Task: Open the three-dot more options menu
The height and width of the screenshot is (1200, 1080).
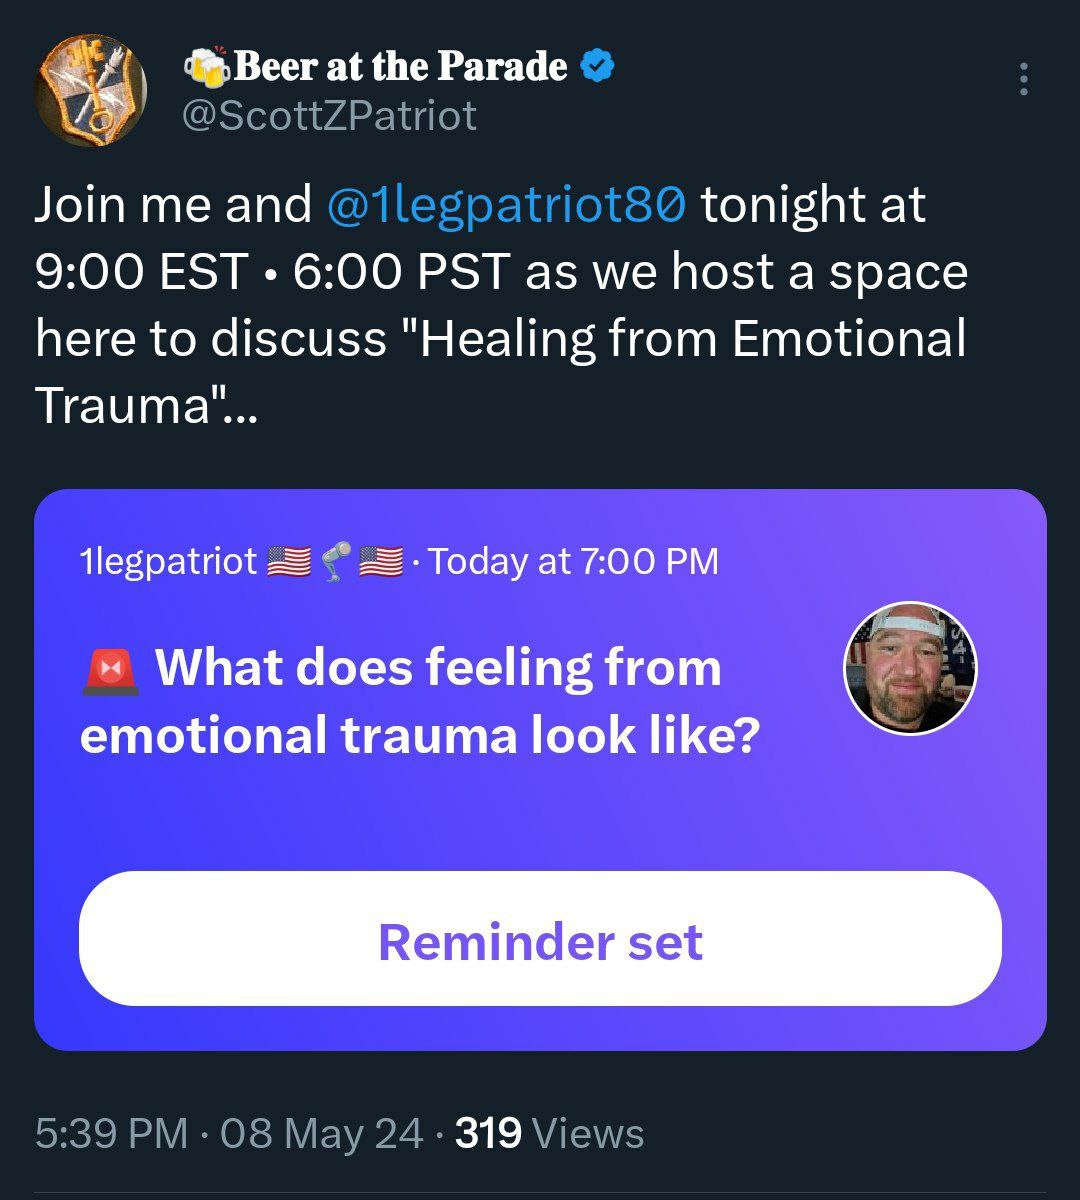Action: (x=1023, y=79)
